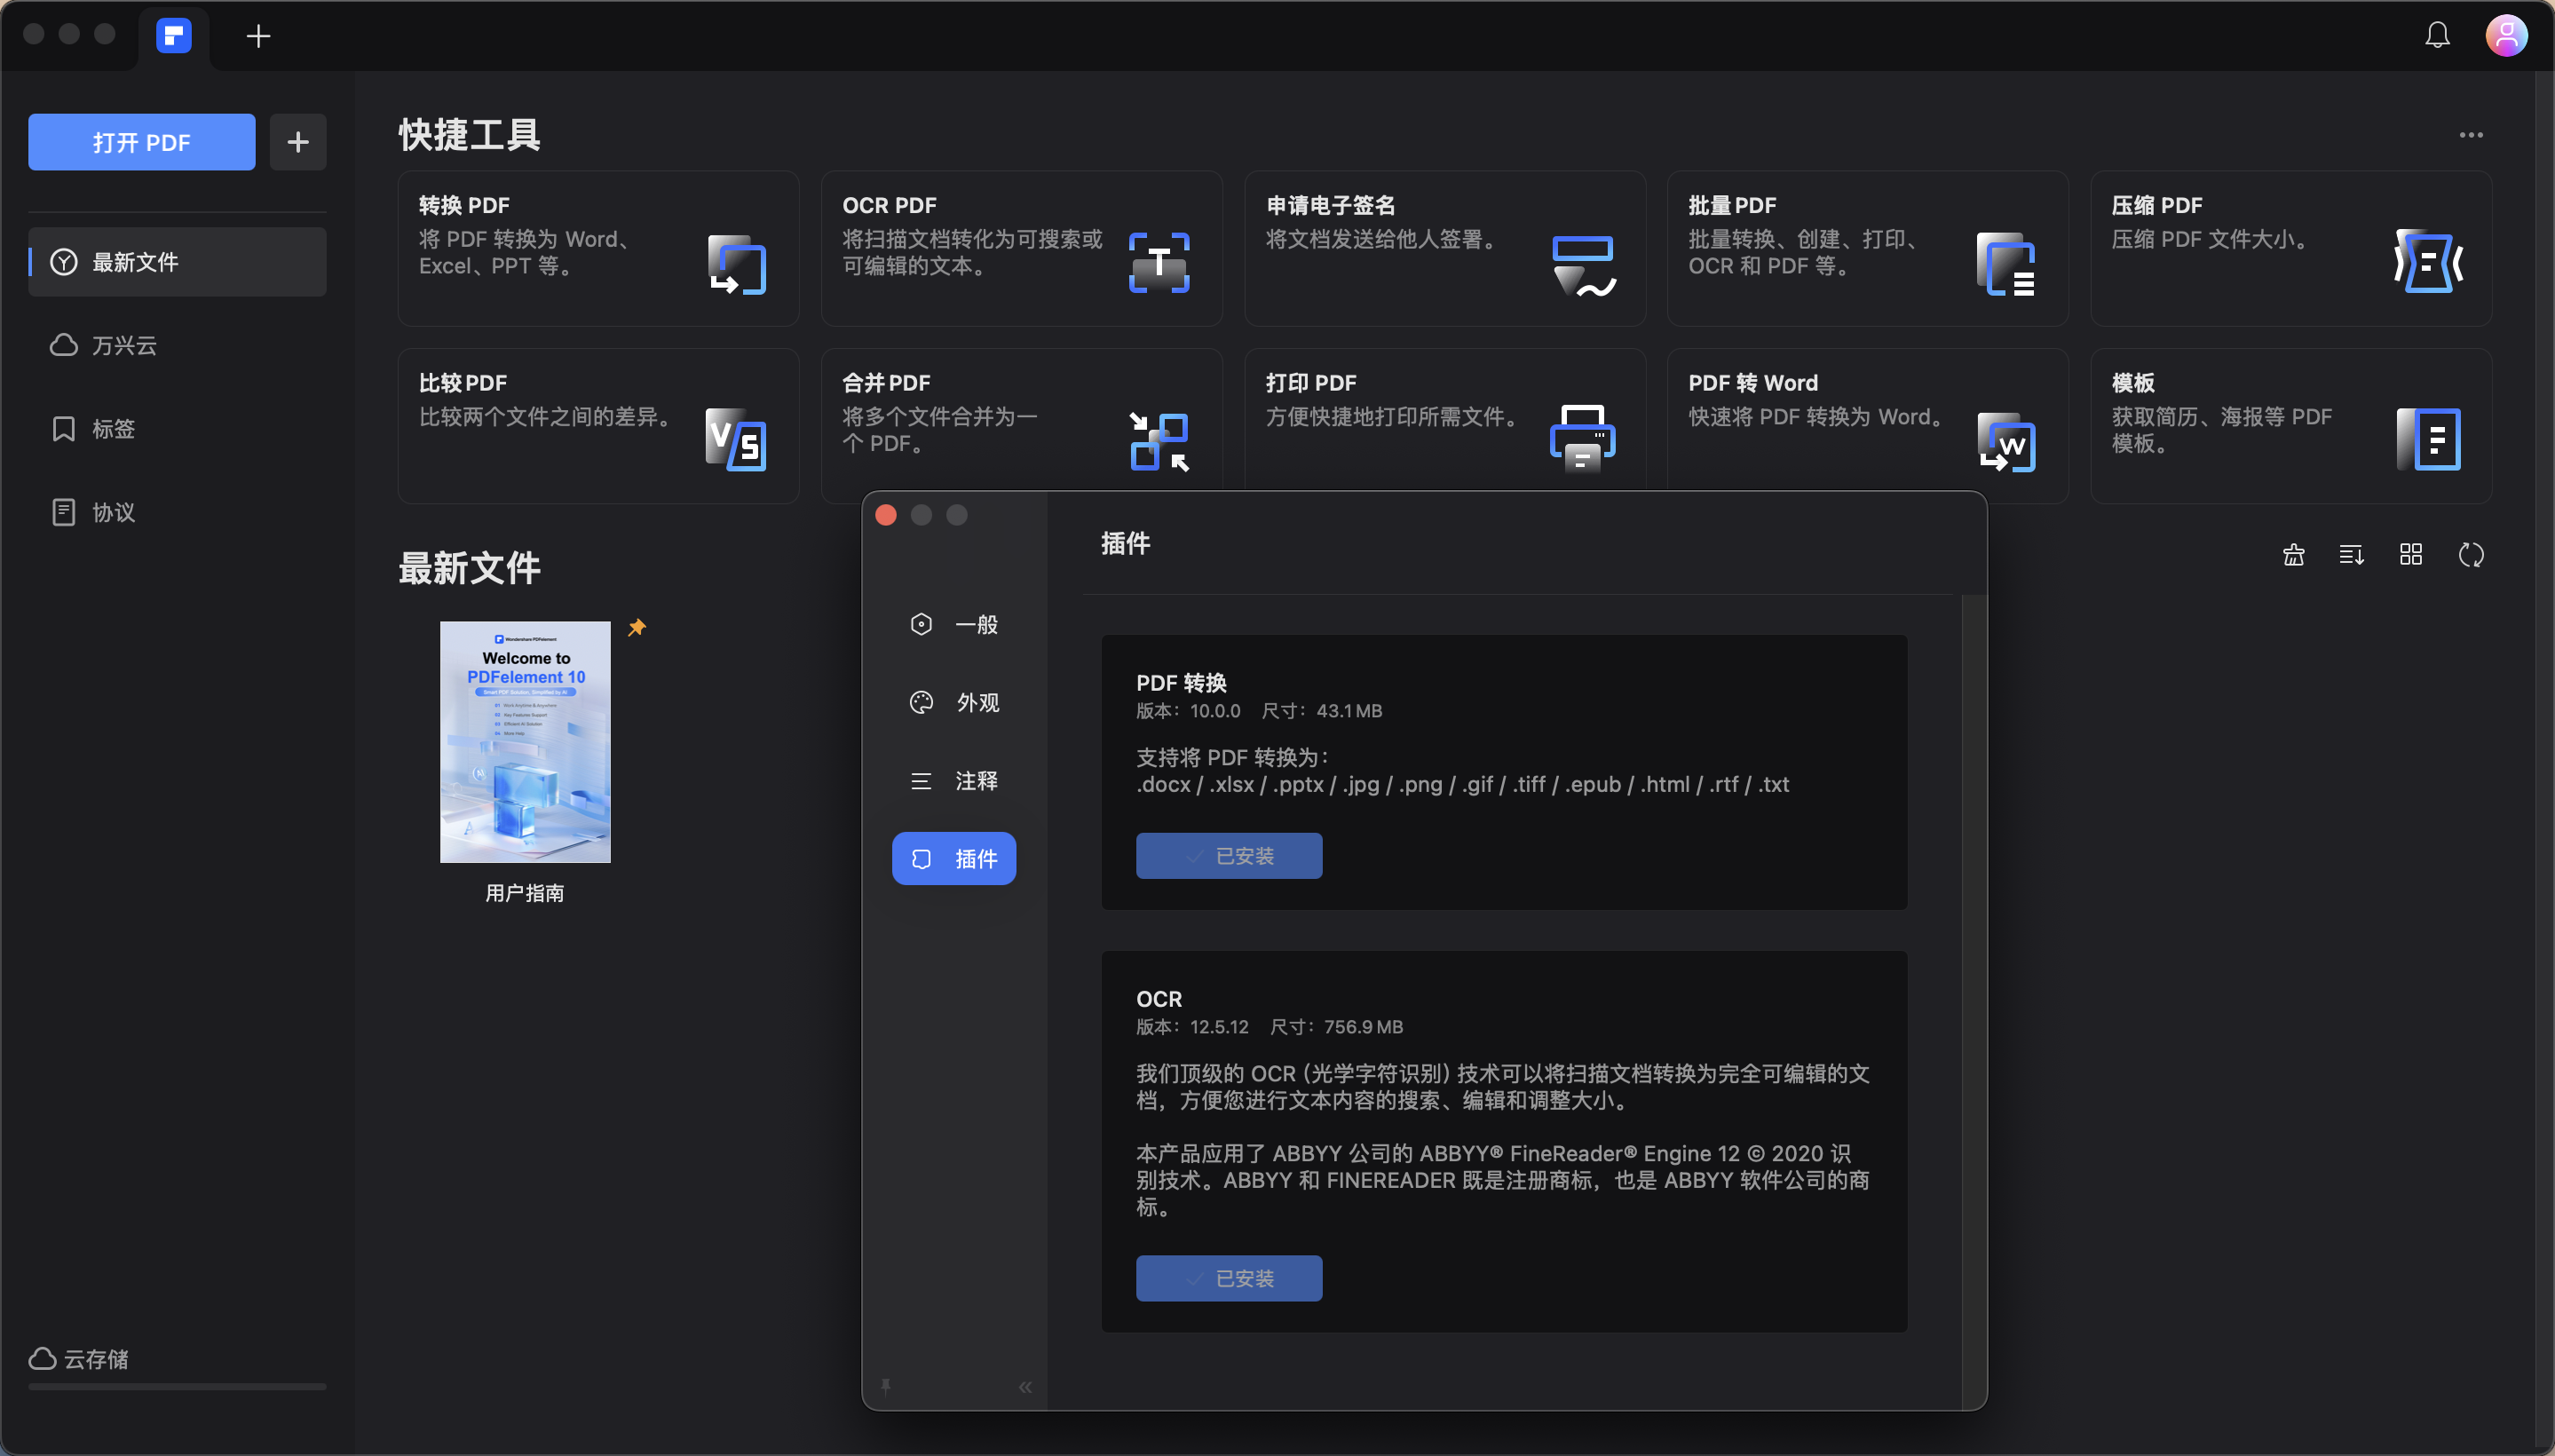2555x1456 pixels.
Task: Click the 比较 PDF compare icon
Action: [736, 439]
